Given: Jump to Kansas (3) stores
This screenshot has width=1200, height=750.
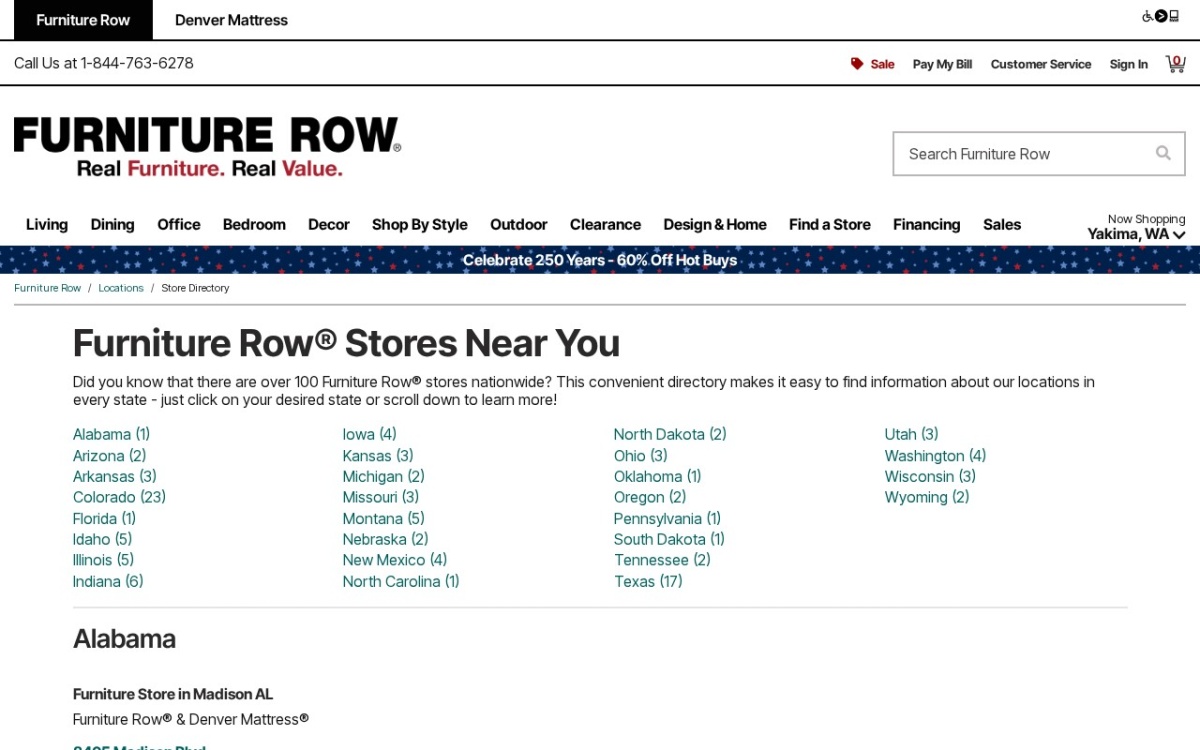Looking at the screenshot, I should [x=378, y=455].
